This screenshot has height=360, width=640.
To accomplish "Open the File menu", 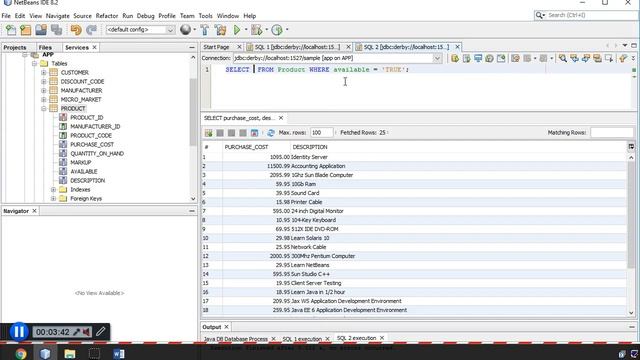I will pos(6,16).
